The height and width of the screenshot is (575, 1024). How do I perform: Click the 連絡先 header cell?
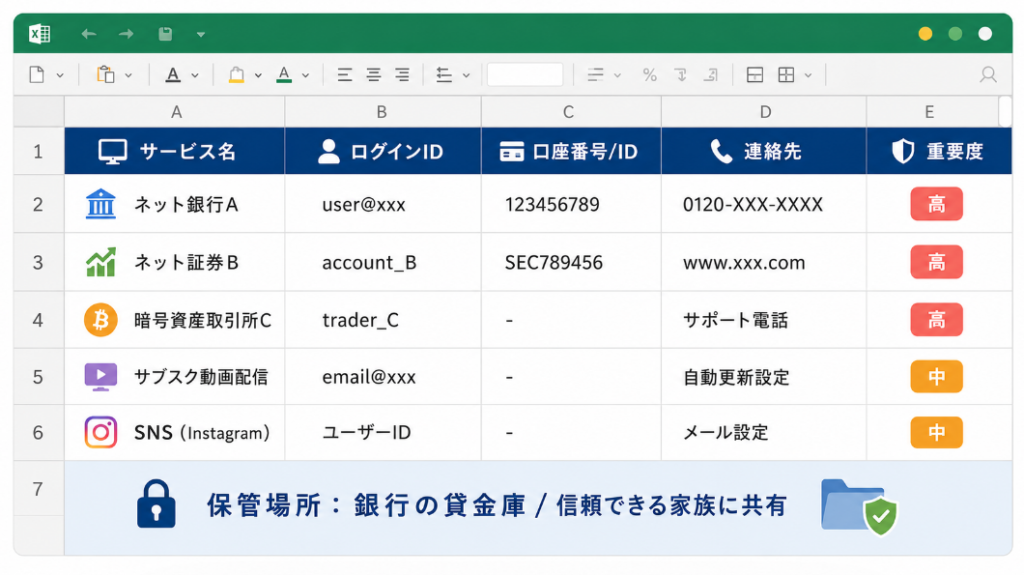pyautogui.click(x=764, y=151)
